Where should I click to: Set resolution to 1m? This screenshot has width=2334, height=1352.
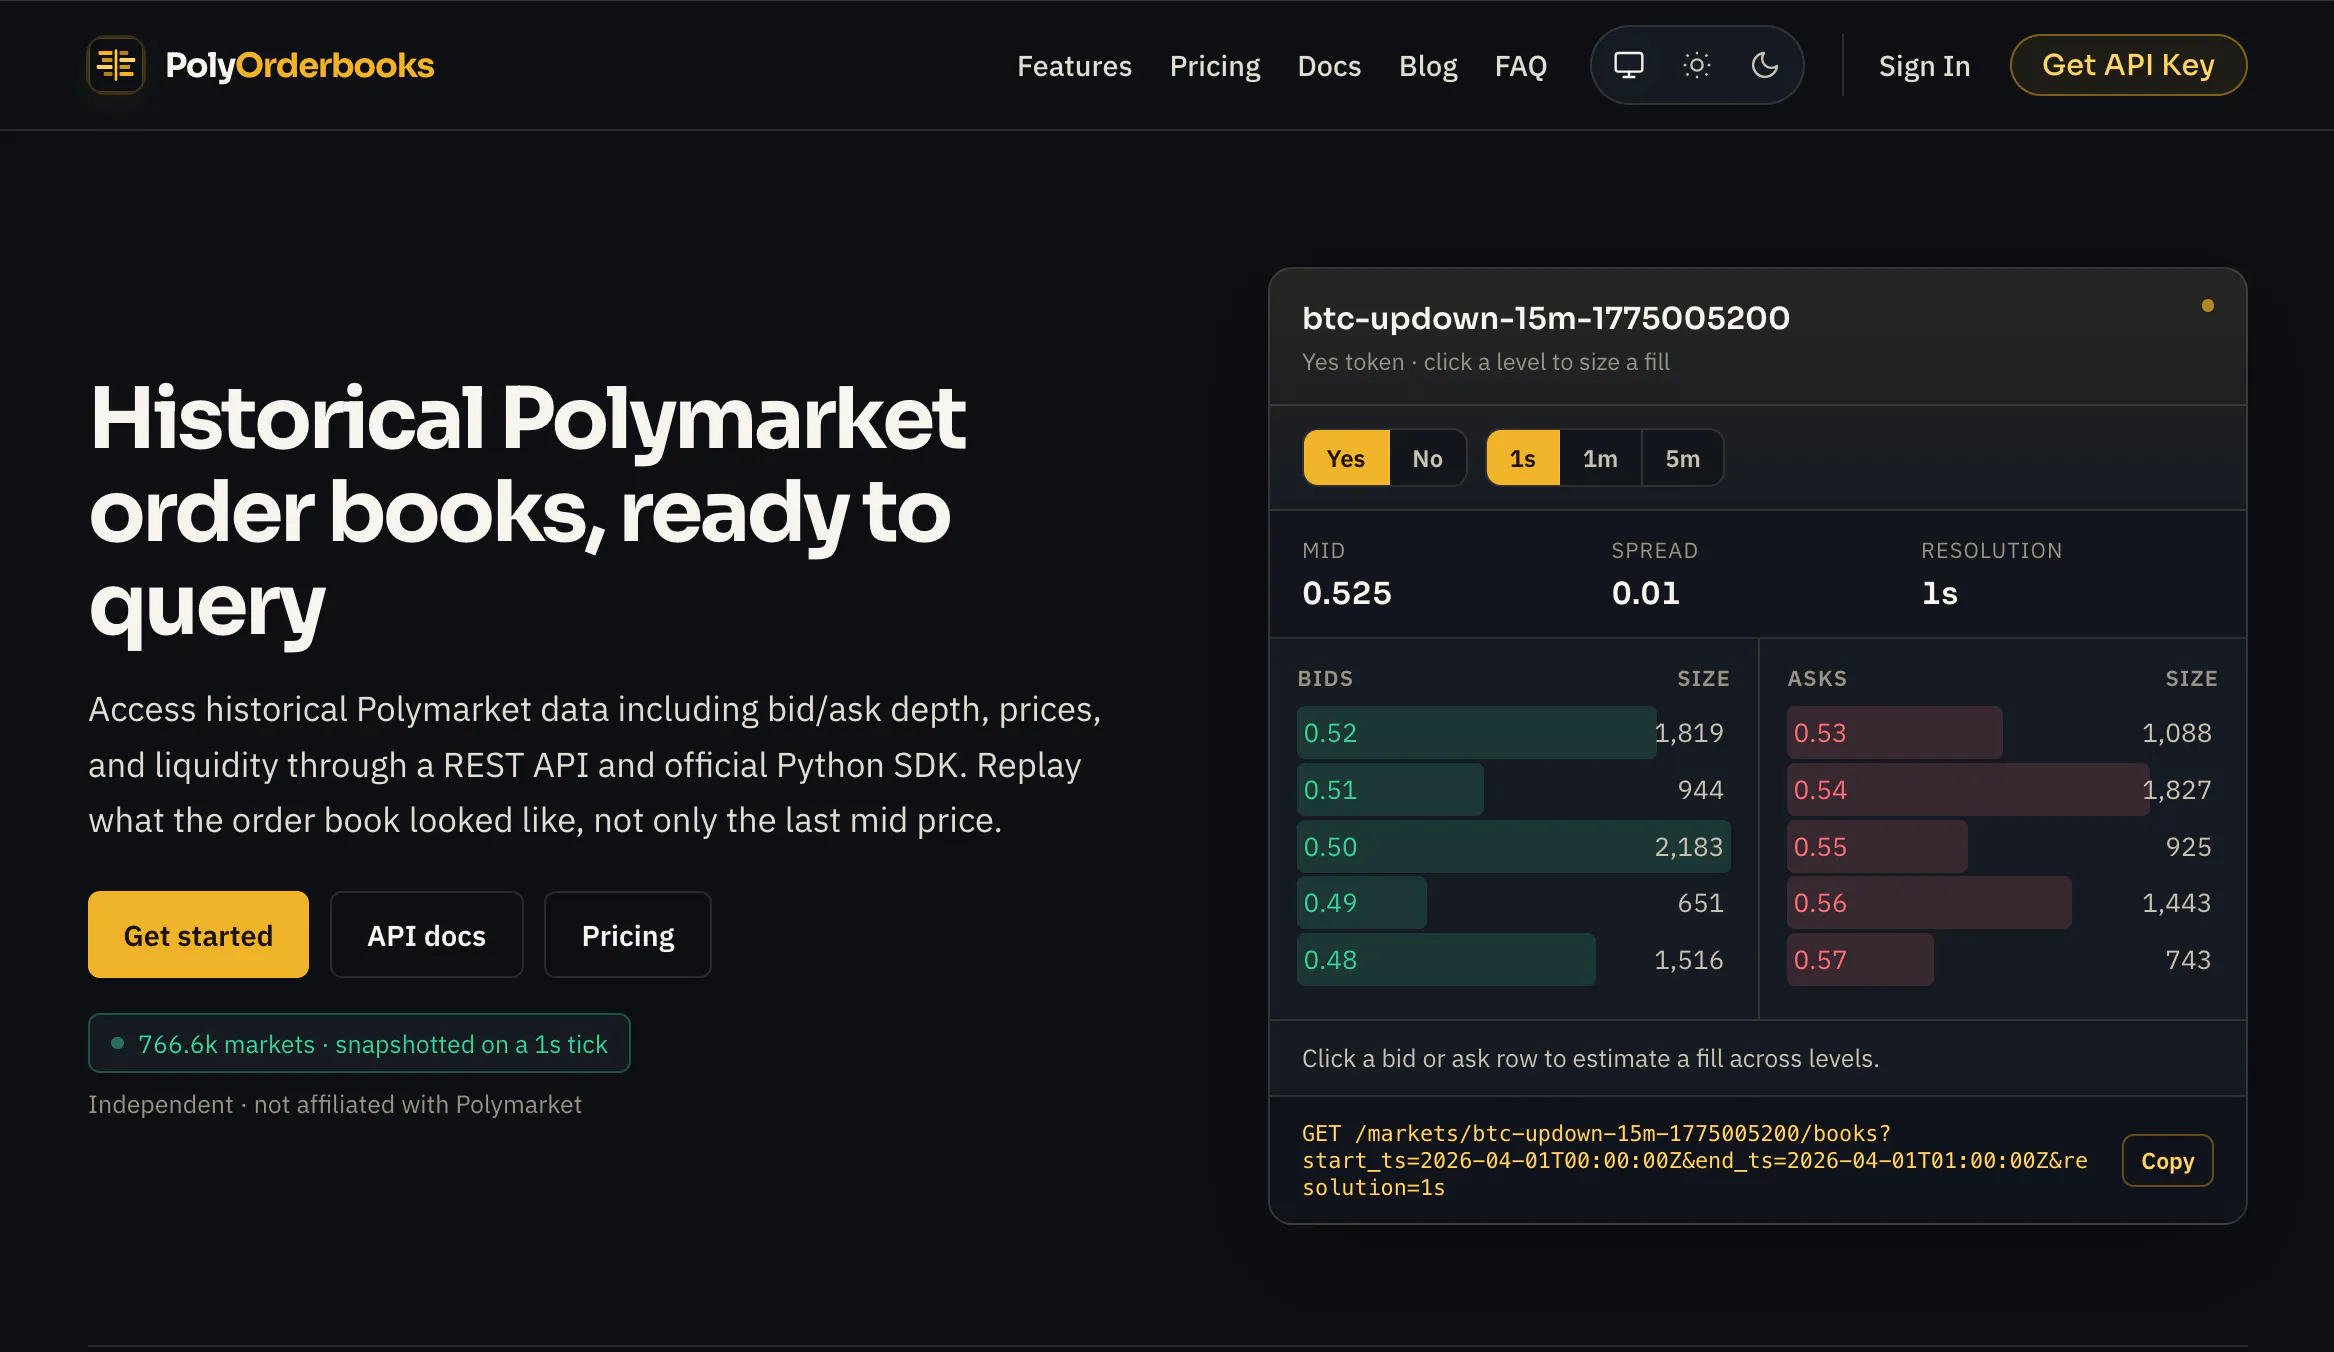[1600, 458]
